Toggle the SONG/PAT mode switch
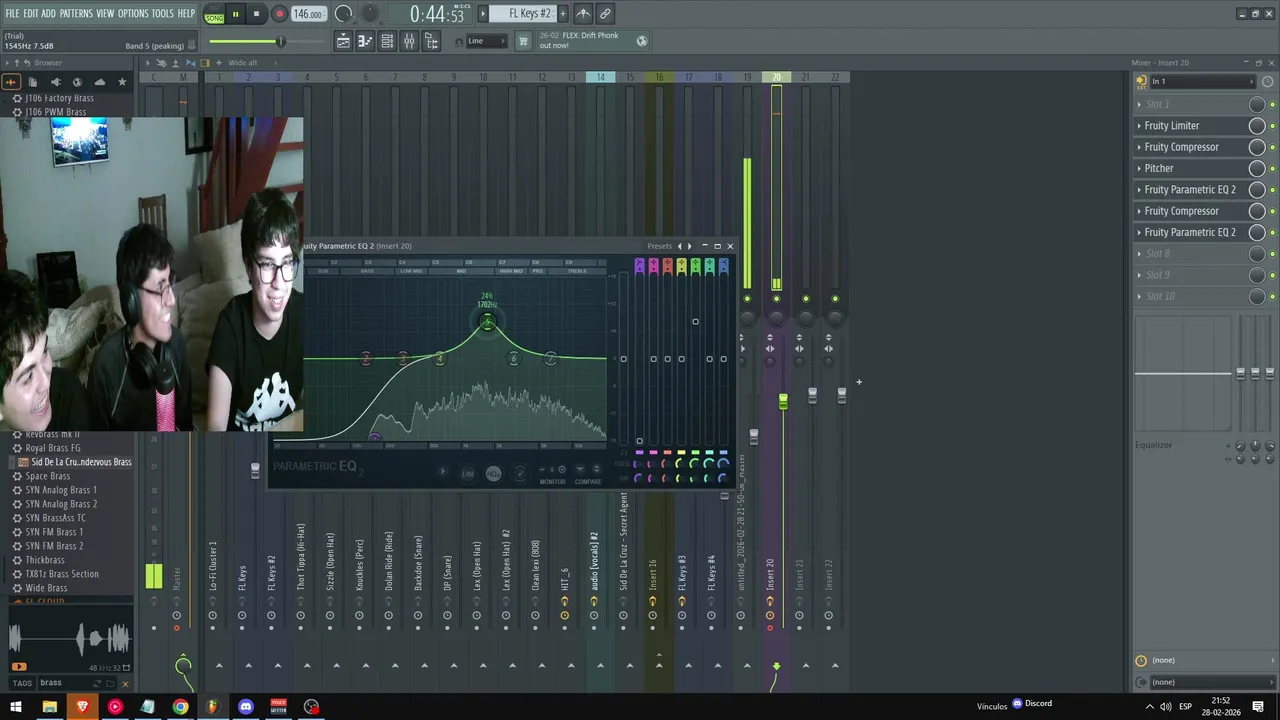Screen dimensions: 1280x720 pyautogui.click(x=214, y=15)
